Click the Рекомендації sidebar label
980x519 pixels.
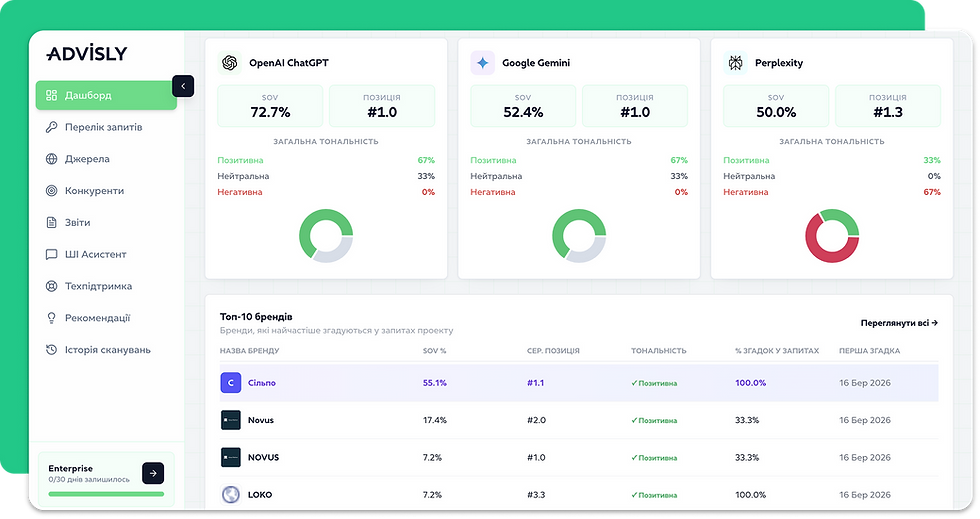click(98, 318)
